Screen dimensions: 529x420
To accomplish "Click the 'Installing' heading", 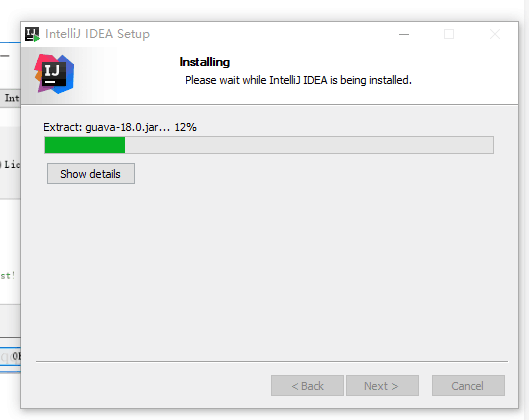I will point(204,62).
